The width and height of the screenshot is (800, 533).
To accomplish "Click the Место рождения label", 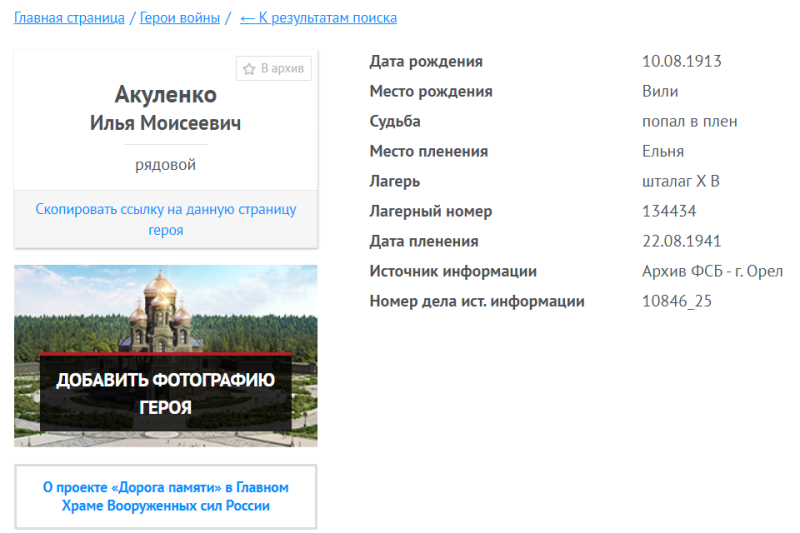I will [x=431, y=91].
